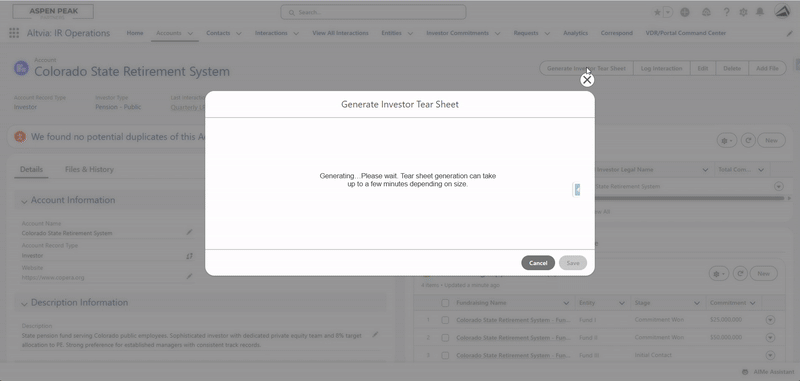
Task: Open the Interactions tab
Action: click(x=271, y=33)
